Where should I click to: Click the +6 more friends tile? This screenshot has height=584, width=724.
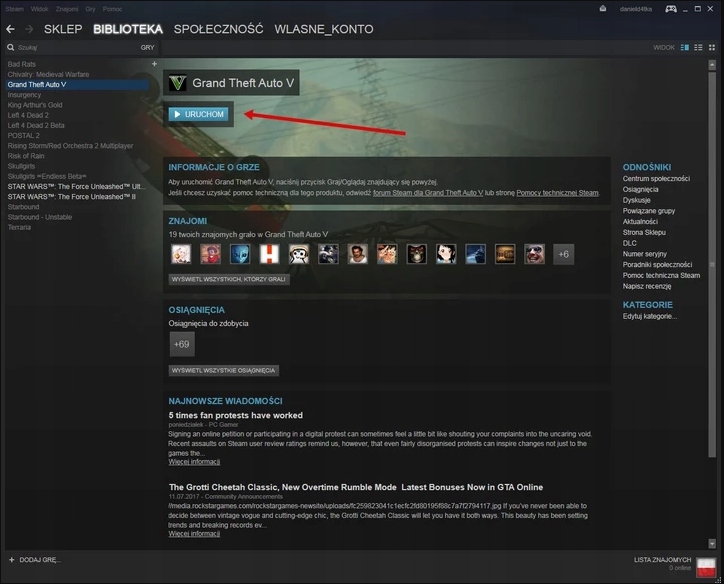tap(563, 254)
